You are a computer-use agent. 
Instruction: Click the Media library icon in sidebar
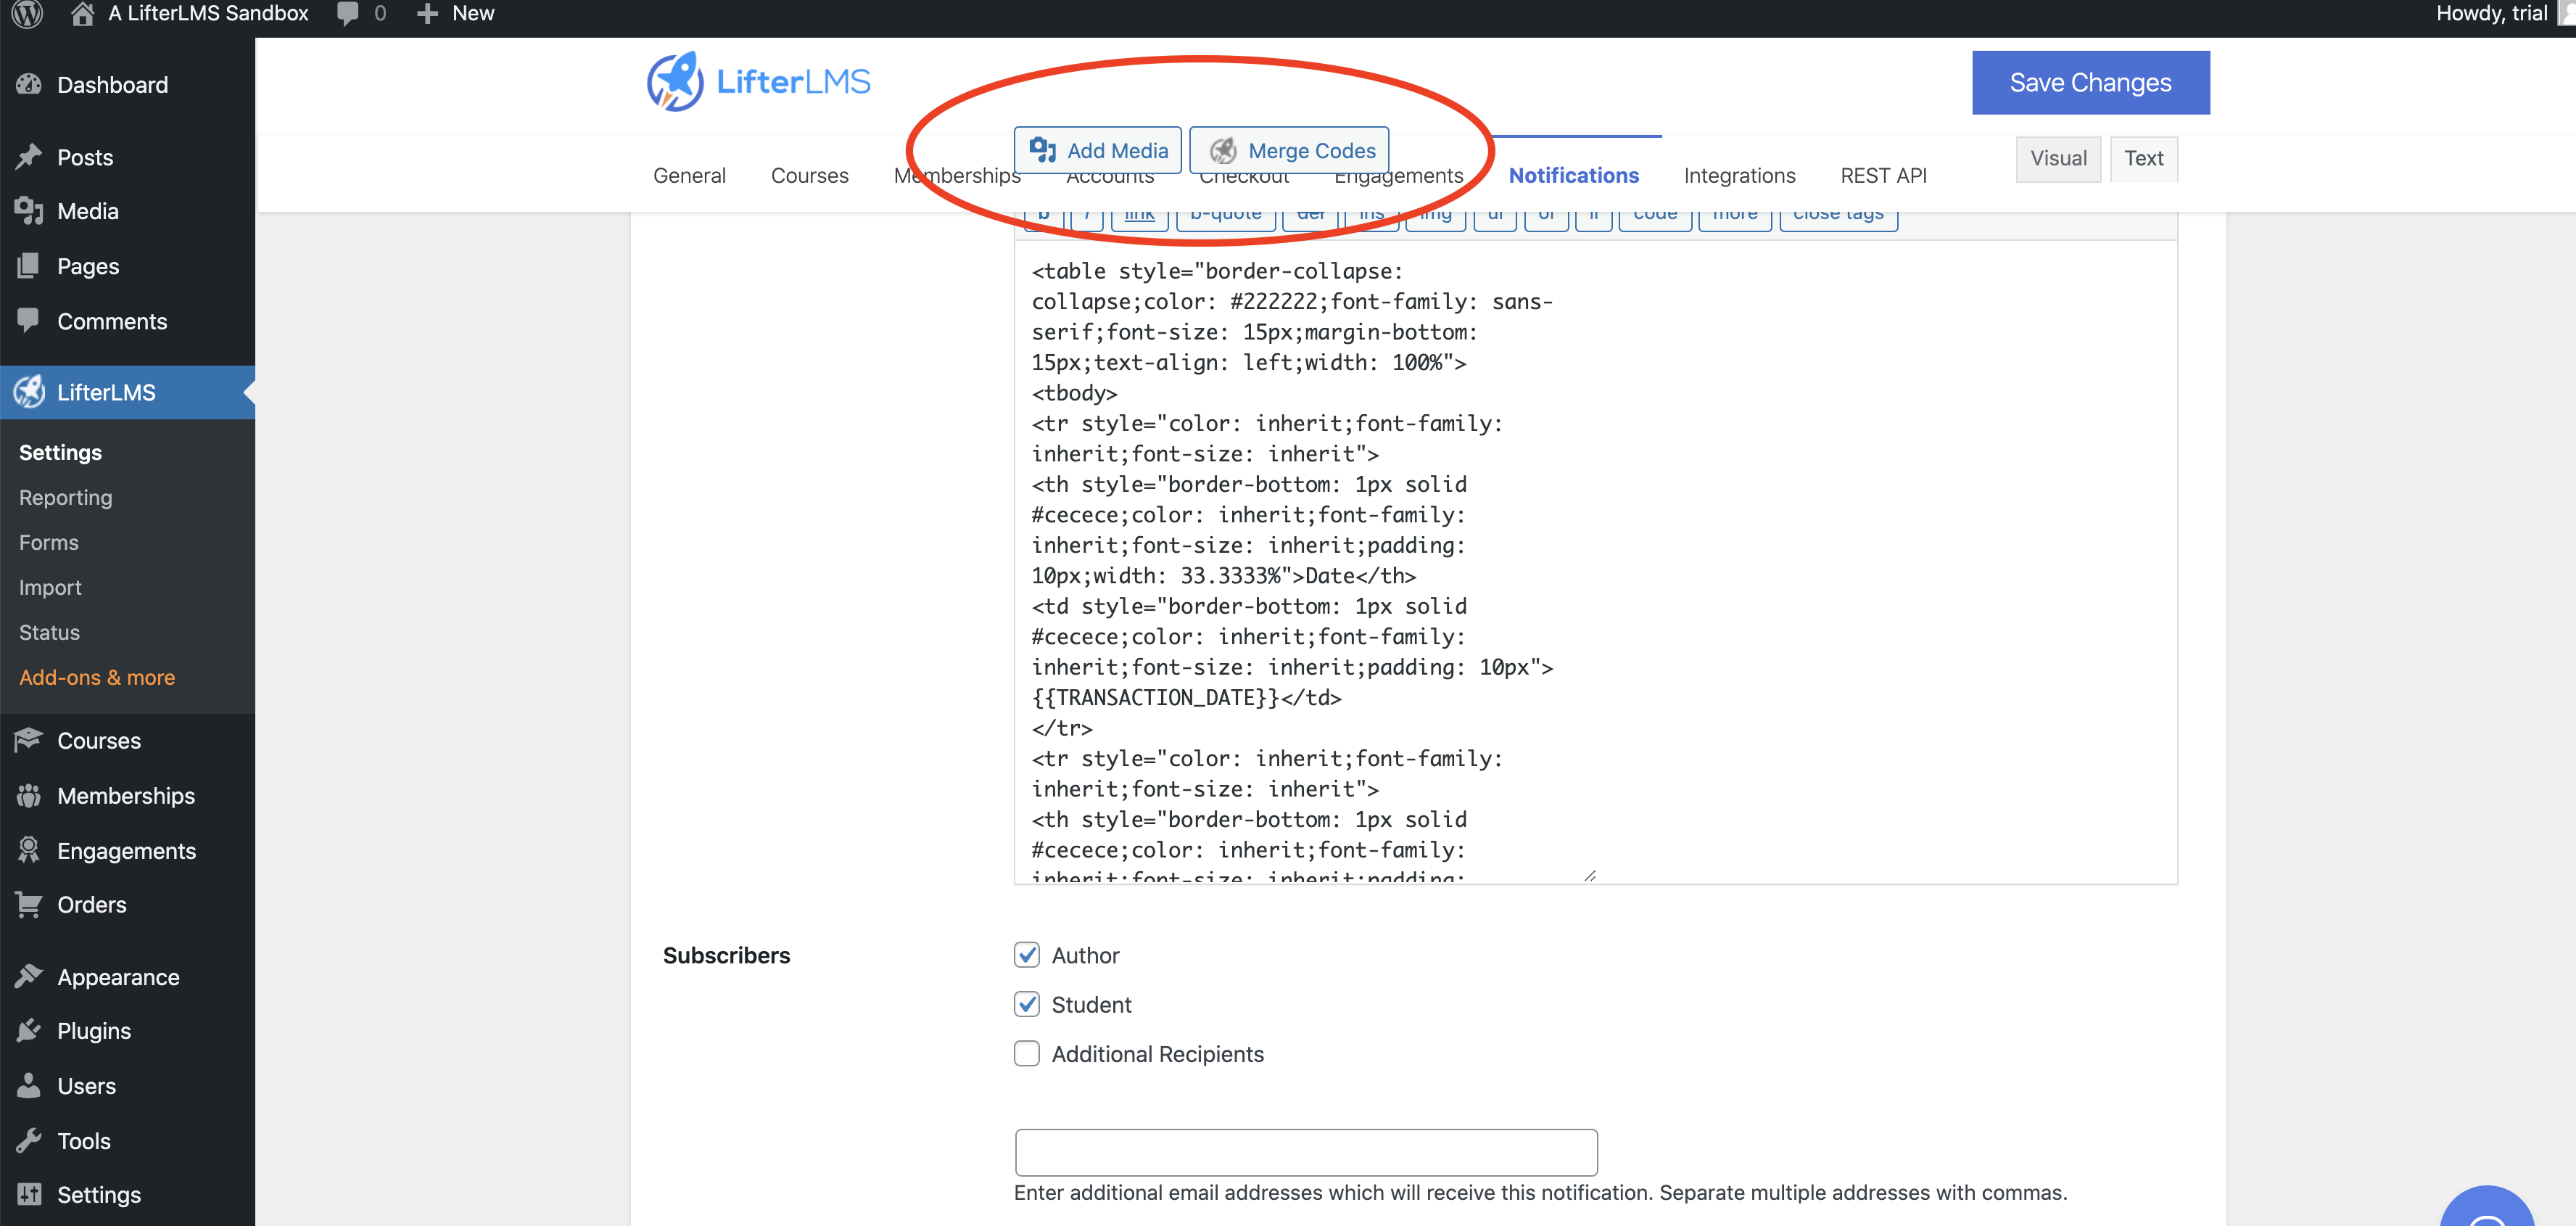point(29,211)
